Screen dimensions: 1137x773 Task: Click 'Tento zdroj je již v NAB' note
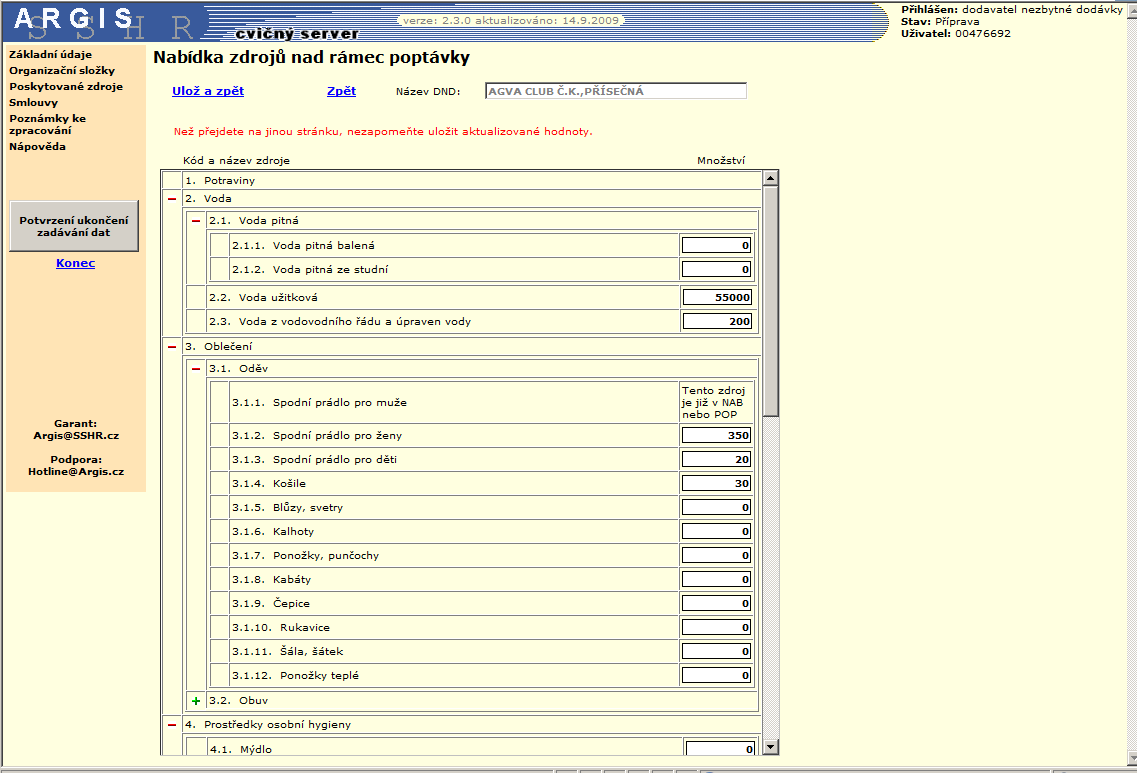click(x=714, y=402)
